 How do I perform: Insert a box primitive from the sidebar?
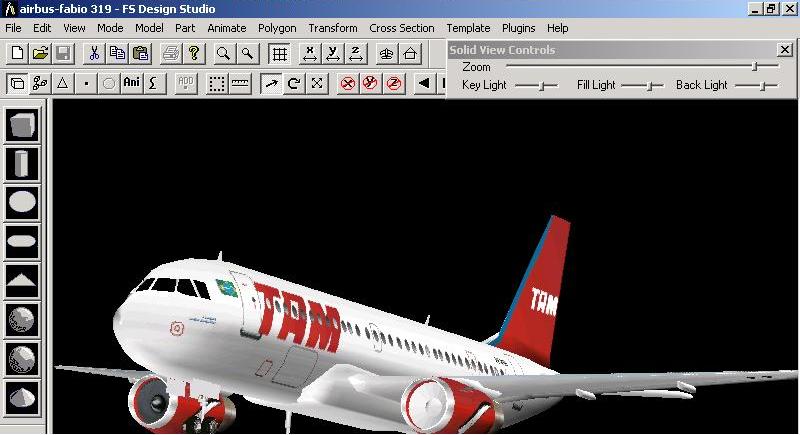tap(22, 125)
